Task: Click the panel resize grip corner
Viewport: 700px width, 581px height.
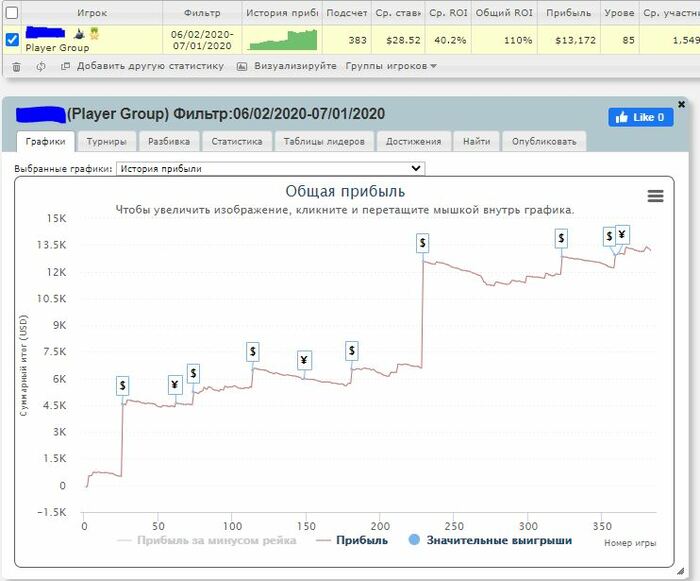Action: [x=680, y=571]
